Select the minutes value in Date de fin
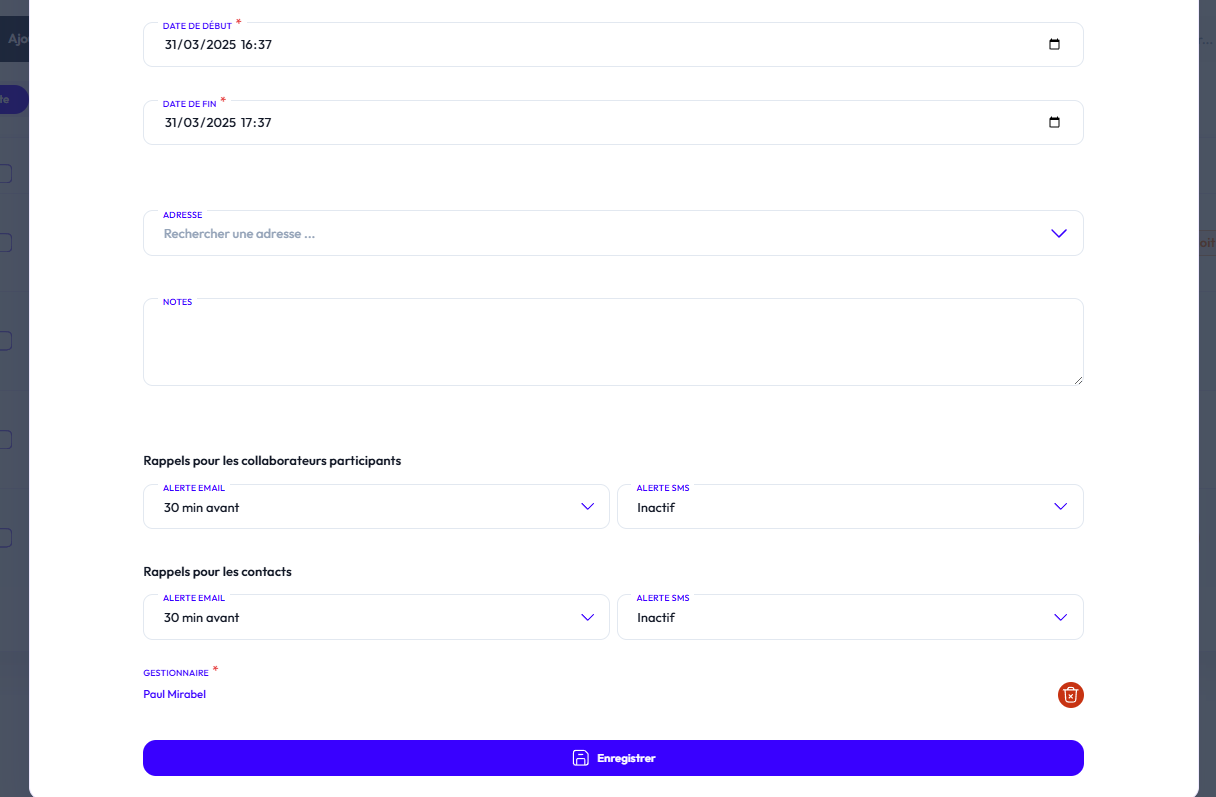This screenshot has width=1216, height=797. coord(264,123)
